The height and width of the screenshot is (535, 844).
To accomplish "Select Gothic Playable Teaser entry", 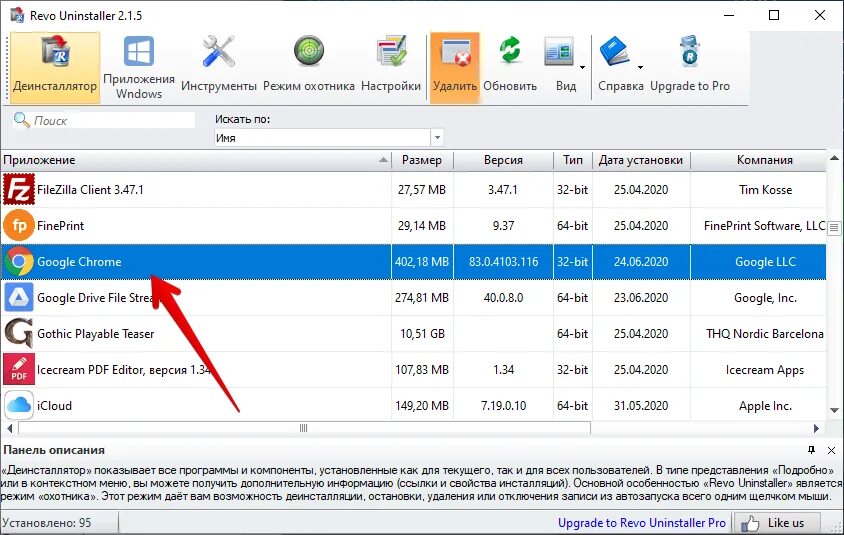I will (x=96, y=334).
